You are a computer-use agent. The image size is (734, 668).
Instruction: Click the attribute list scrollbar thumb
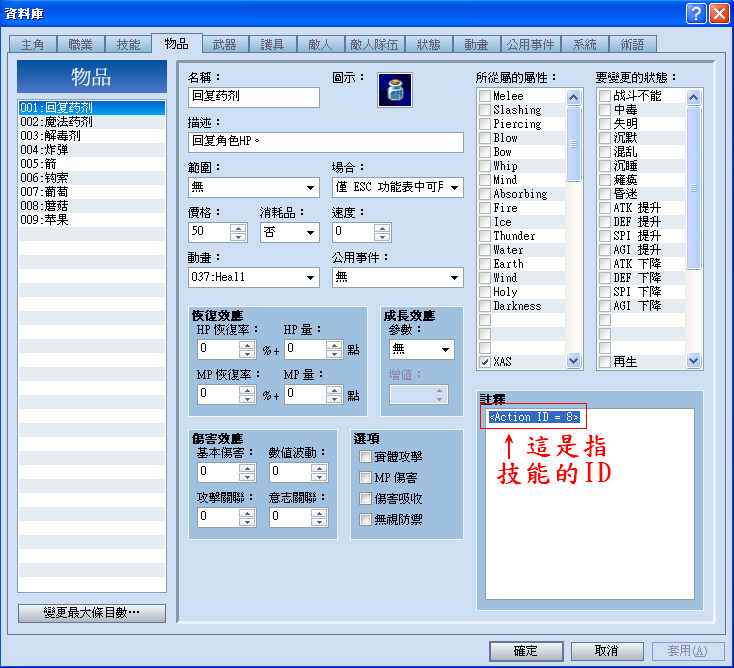[573, 144]
